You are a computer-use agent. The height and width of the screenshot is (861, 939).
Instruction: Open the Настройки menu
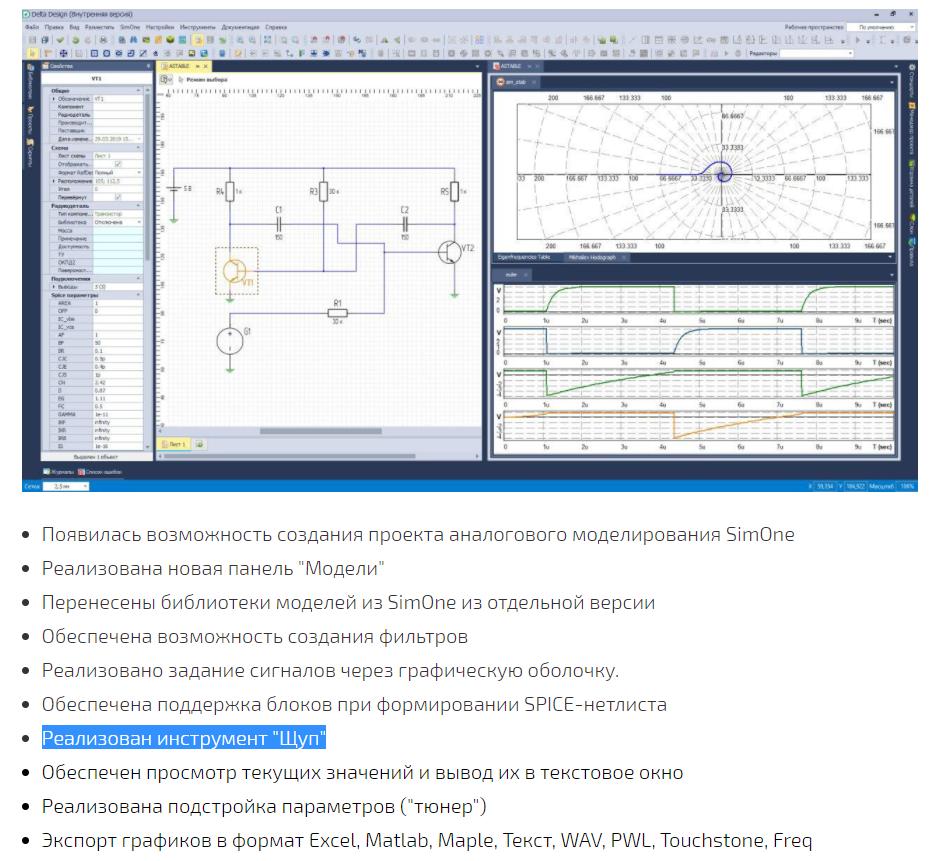(x=160, y=27)
